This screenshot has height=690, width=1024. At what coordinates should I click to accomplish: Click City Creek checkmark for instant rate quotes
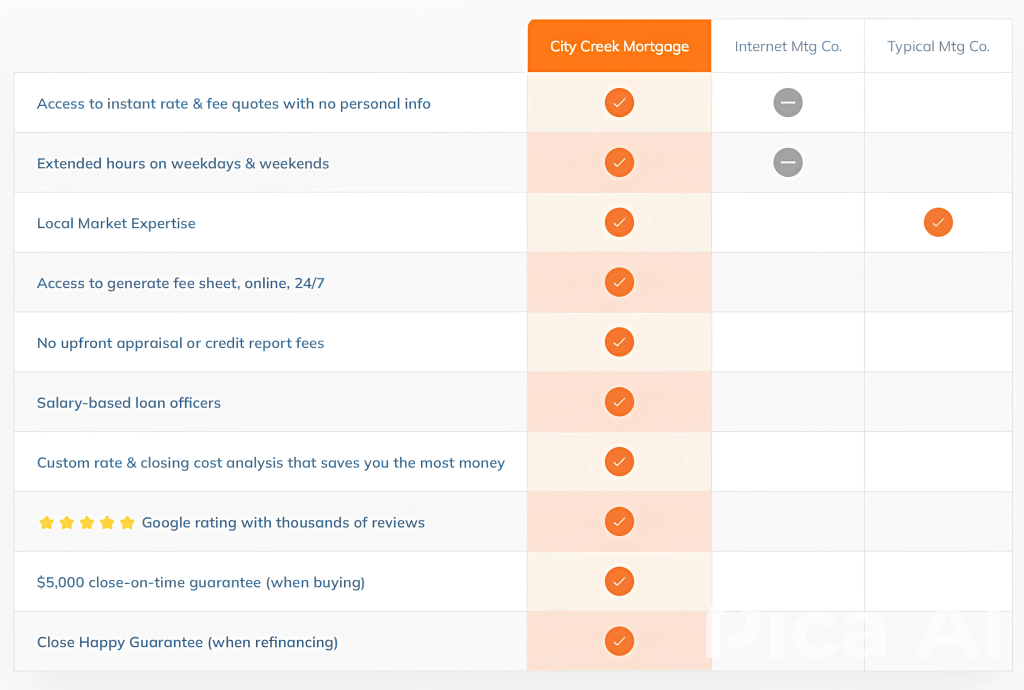click(x=619, y=103)
